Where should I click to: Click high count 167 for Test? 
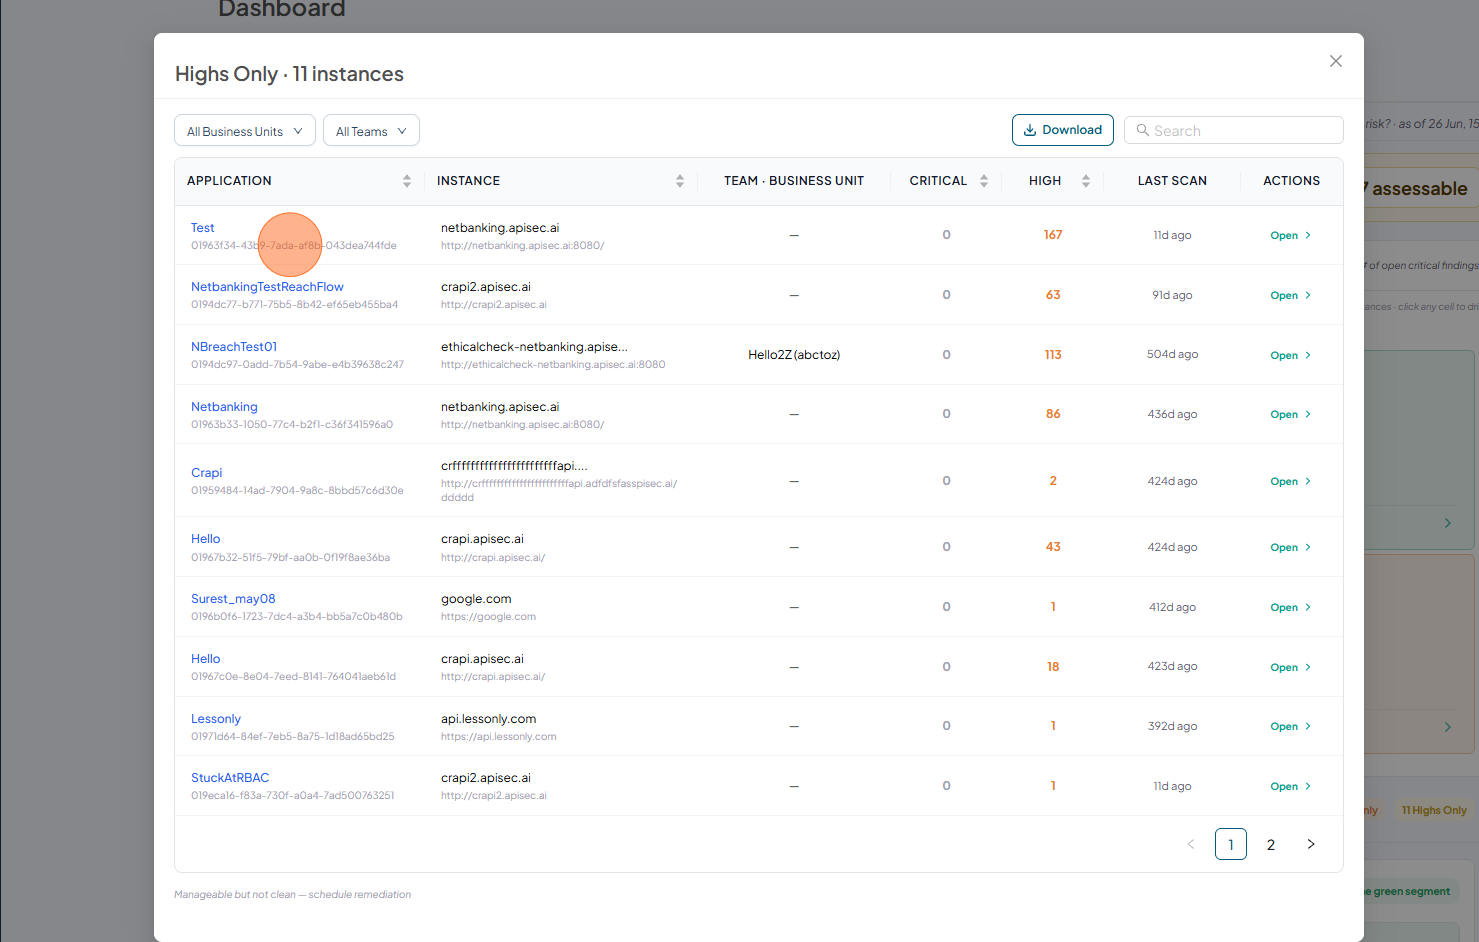pos(1053,235)
